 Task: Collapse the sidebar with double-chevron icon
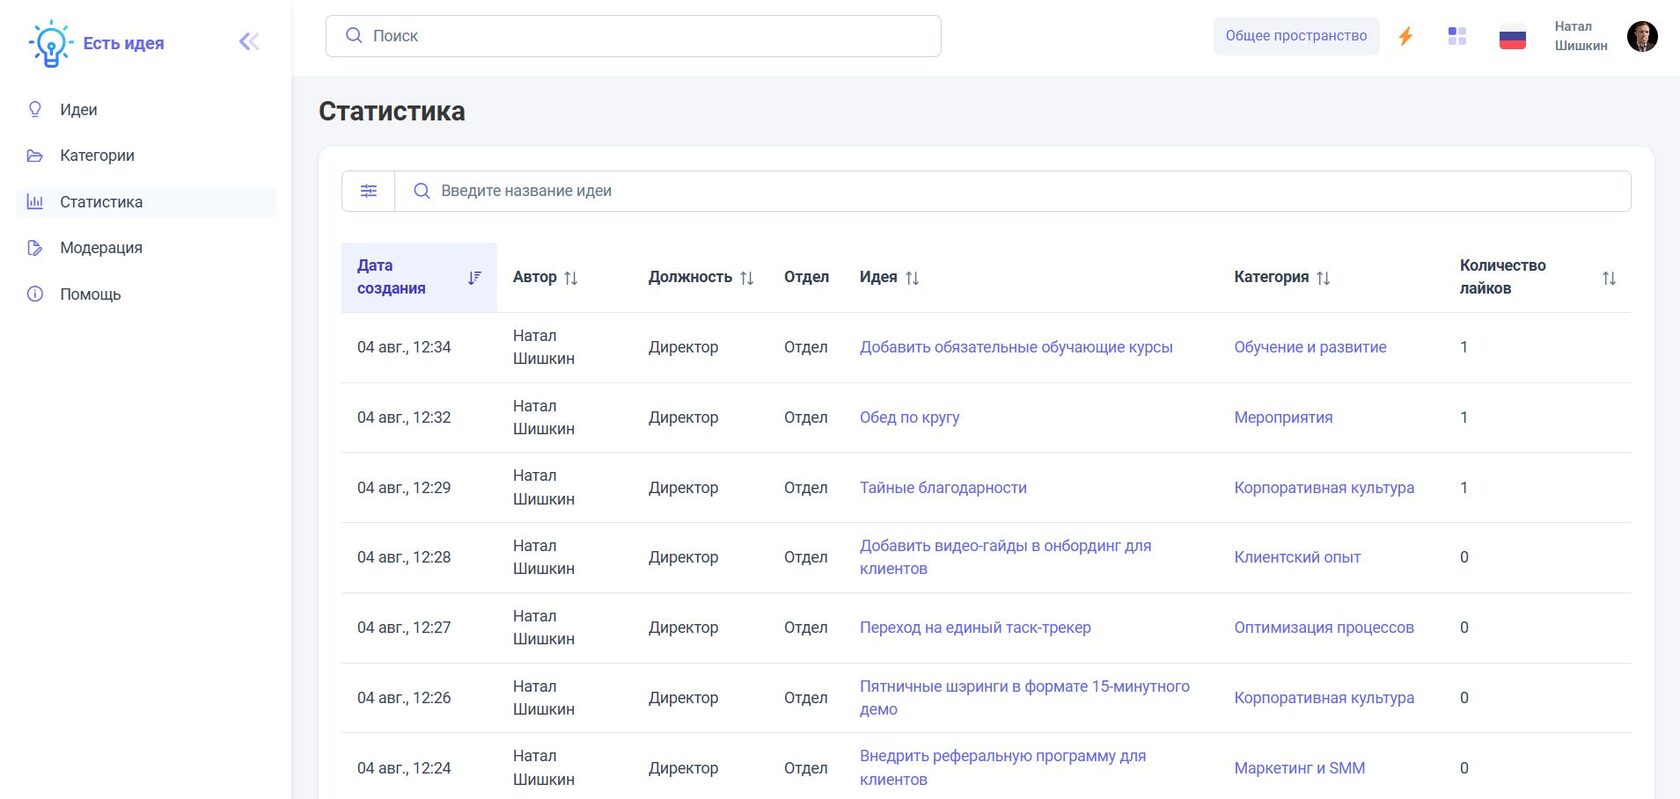click(249, 41)
